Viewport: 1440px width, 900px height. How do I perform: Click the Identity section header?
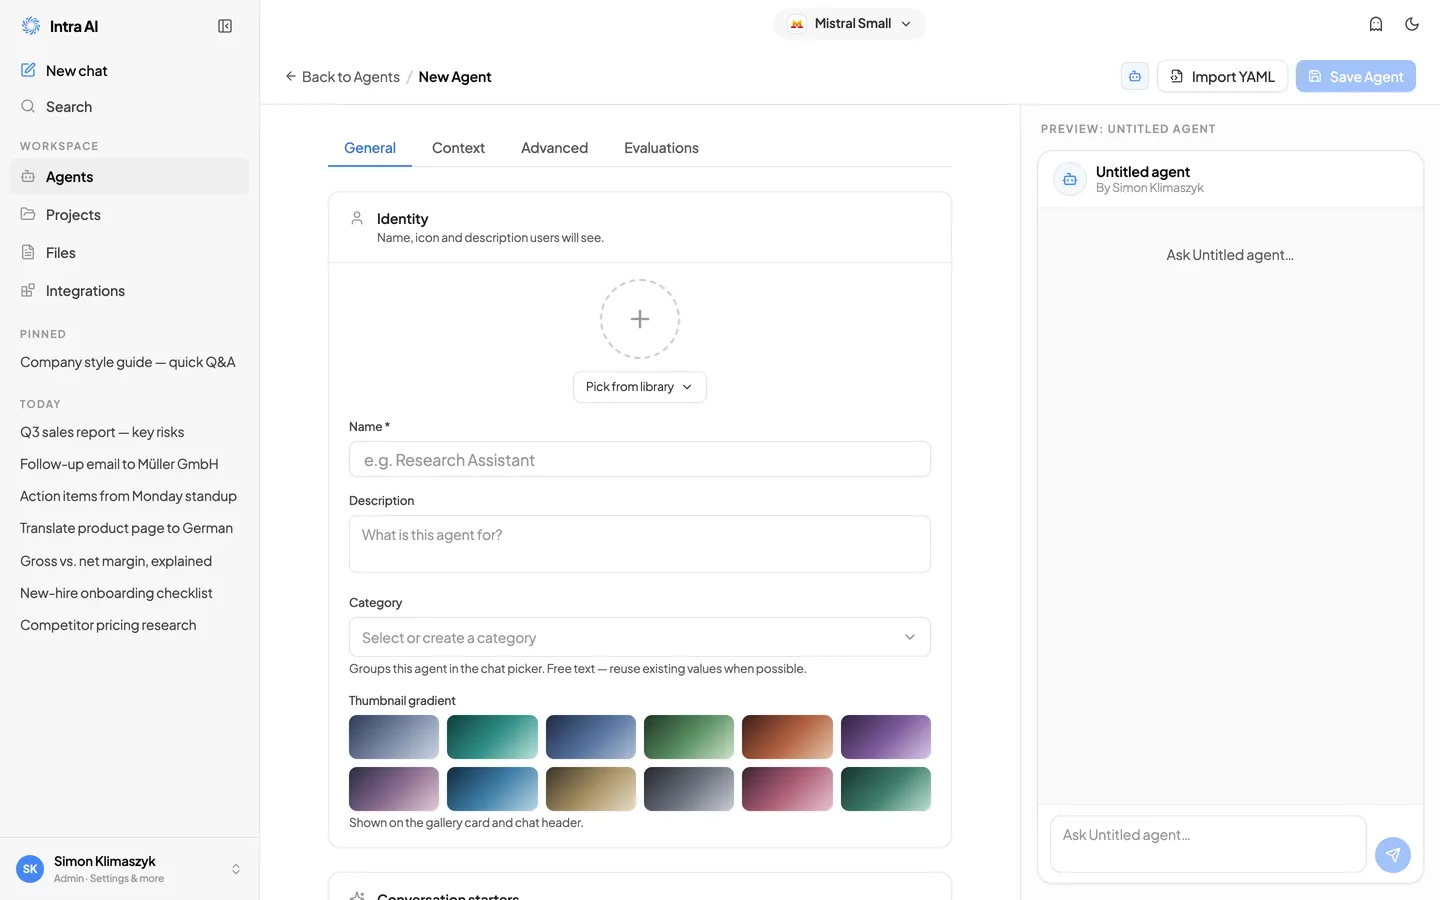pyautogui.click(x=640, y=227)
